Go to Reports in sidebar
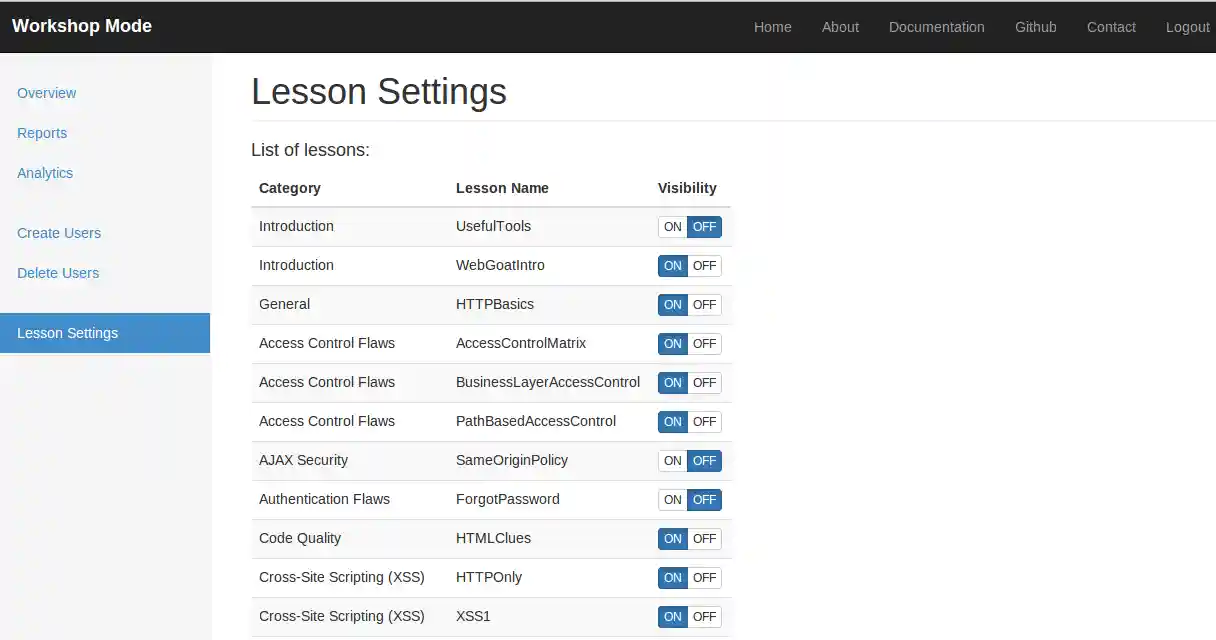 42,133
